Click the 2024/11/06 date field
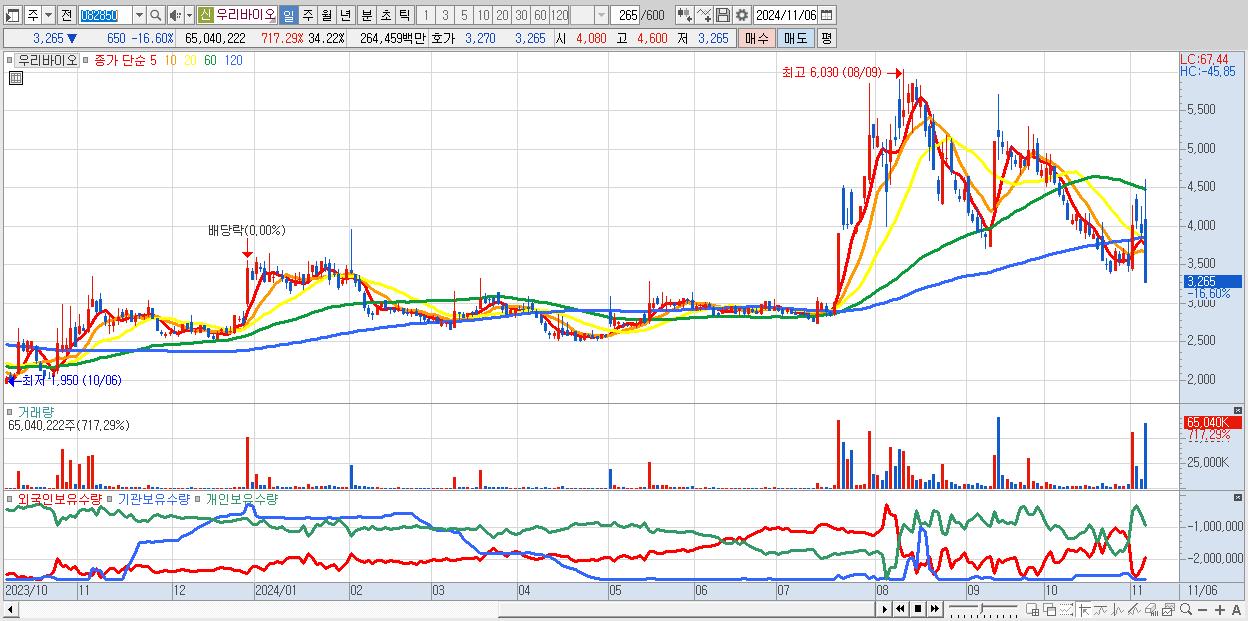Viewport: 1248px width, 621px height. tap(786, 16)
